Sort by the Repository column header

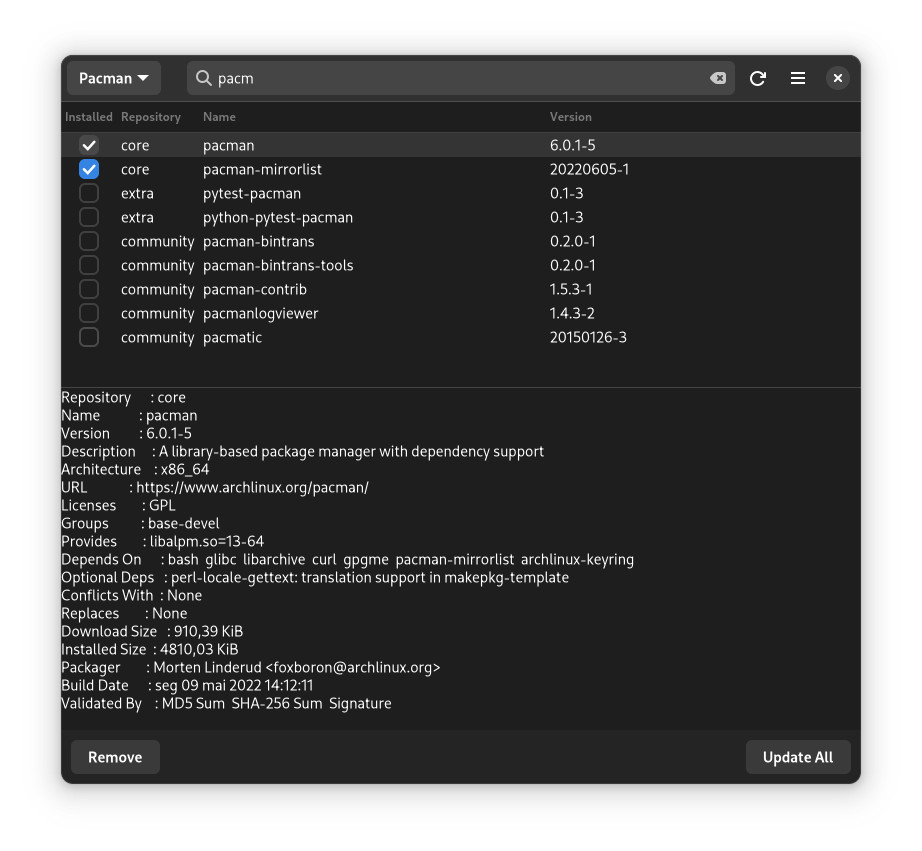pos(151,117)
